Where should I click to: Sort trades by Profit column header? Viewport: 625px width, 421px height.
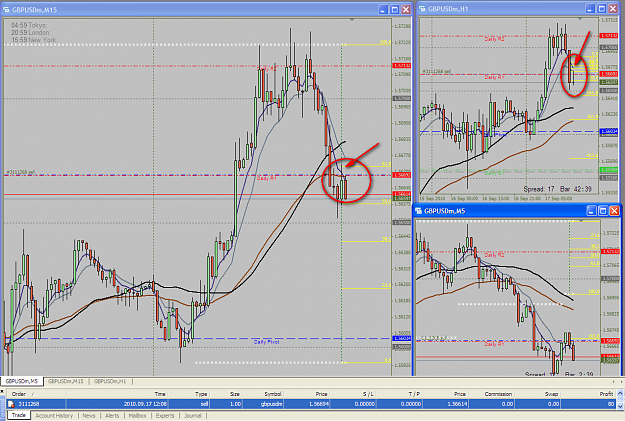click(x=589, y=394)
